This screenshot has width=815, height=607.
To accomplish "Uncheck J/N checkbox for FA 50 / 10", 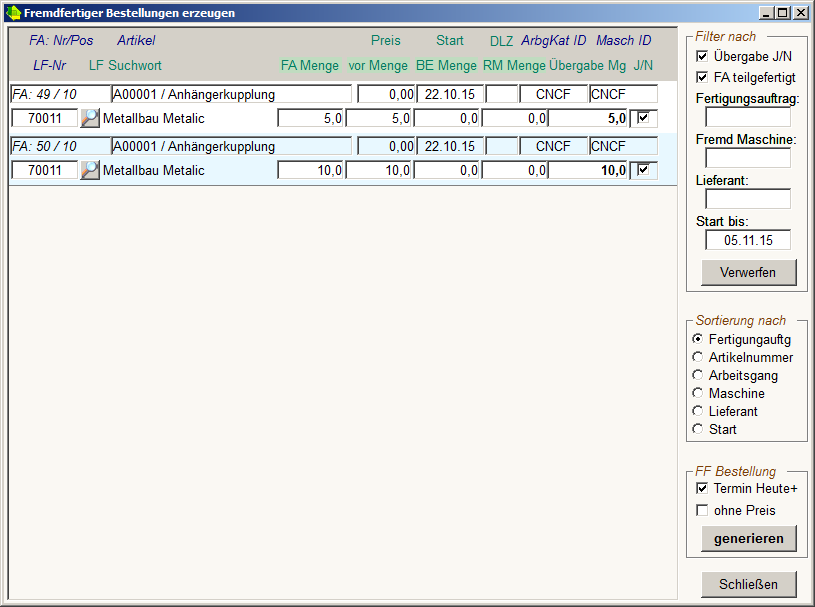I will [643, 170].
